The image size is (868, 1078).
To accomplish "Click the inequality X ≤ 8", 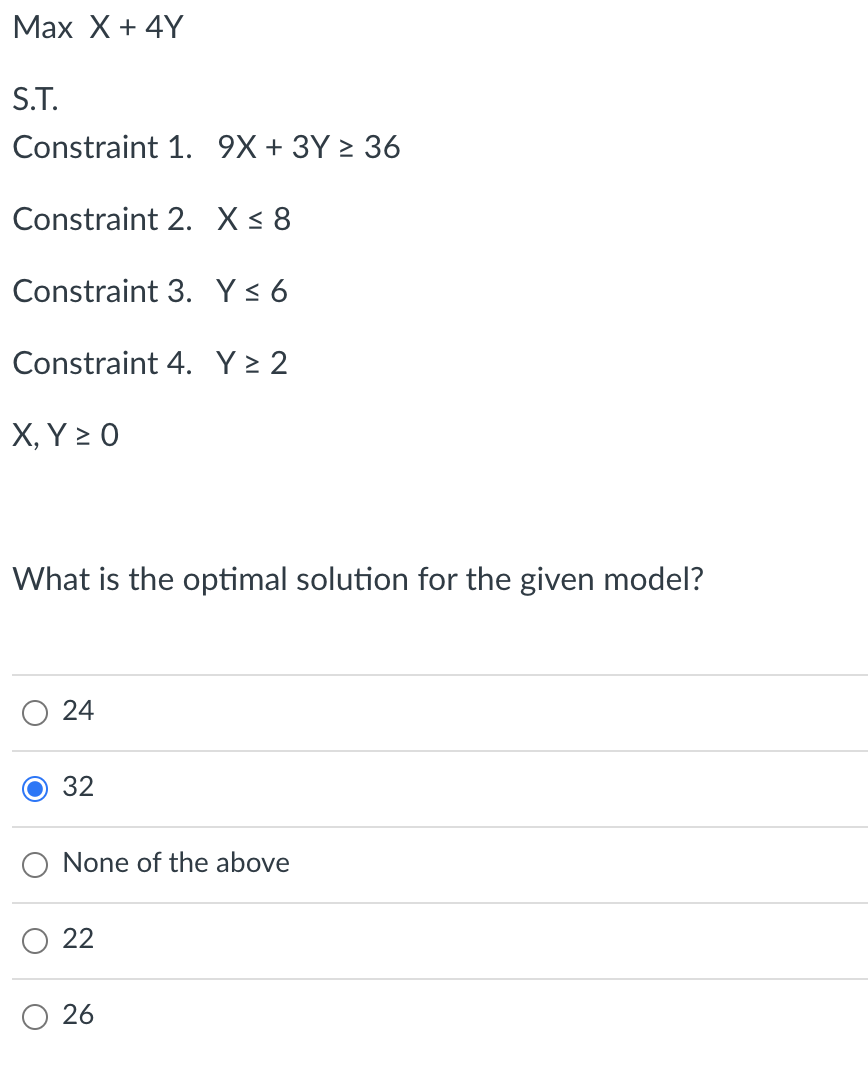I will (254, 219).
